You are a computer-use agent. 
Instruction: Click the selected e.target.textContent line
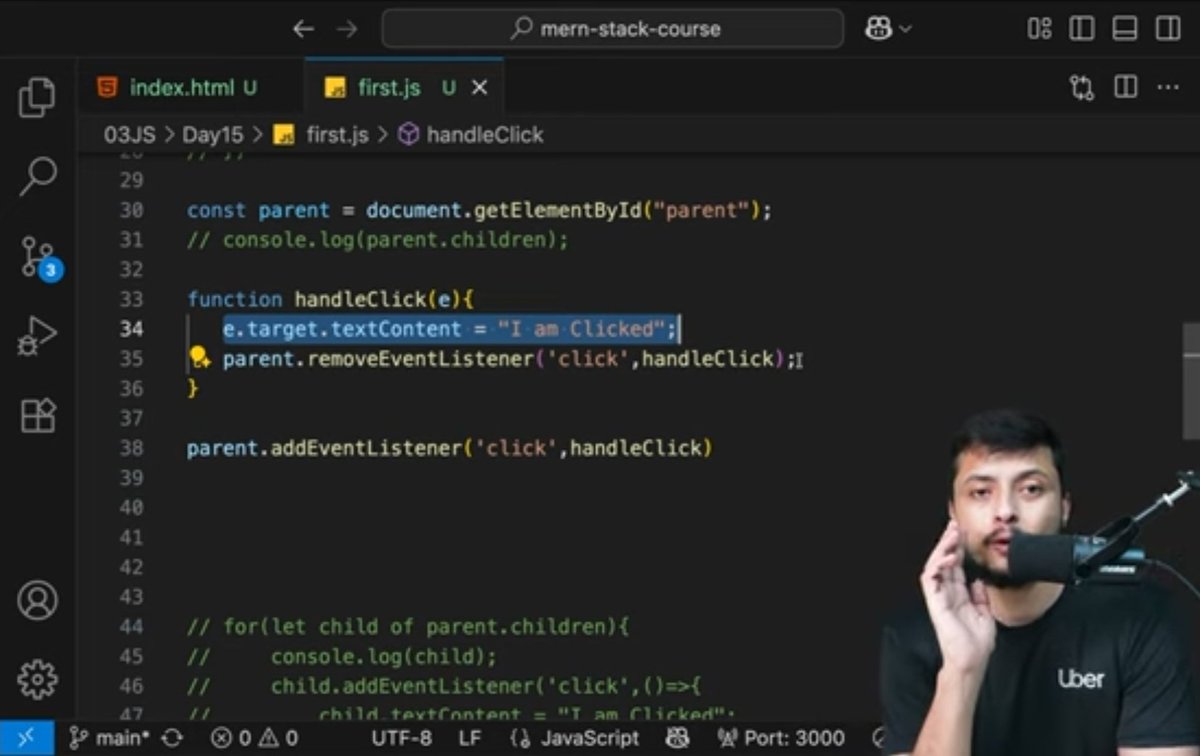tap(450, 329)
